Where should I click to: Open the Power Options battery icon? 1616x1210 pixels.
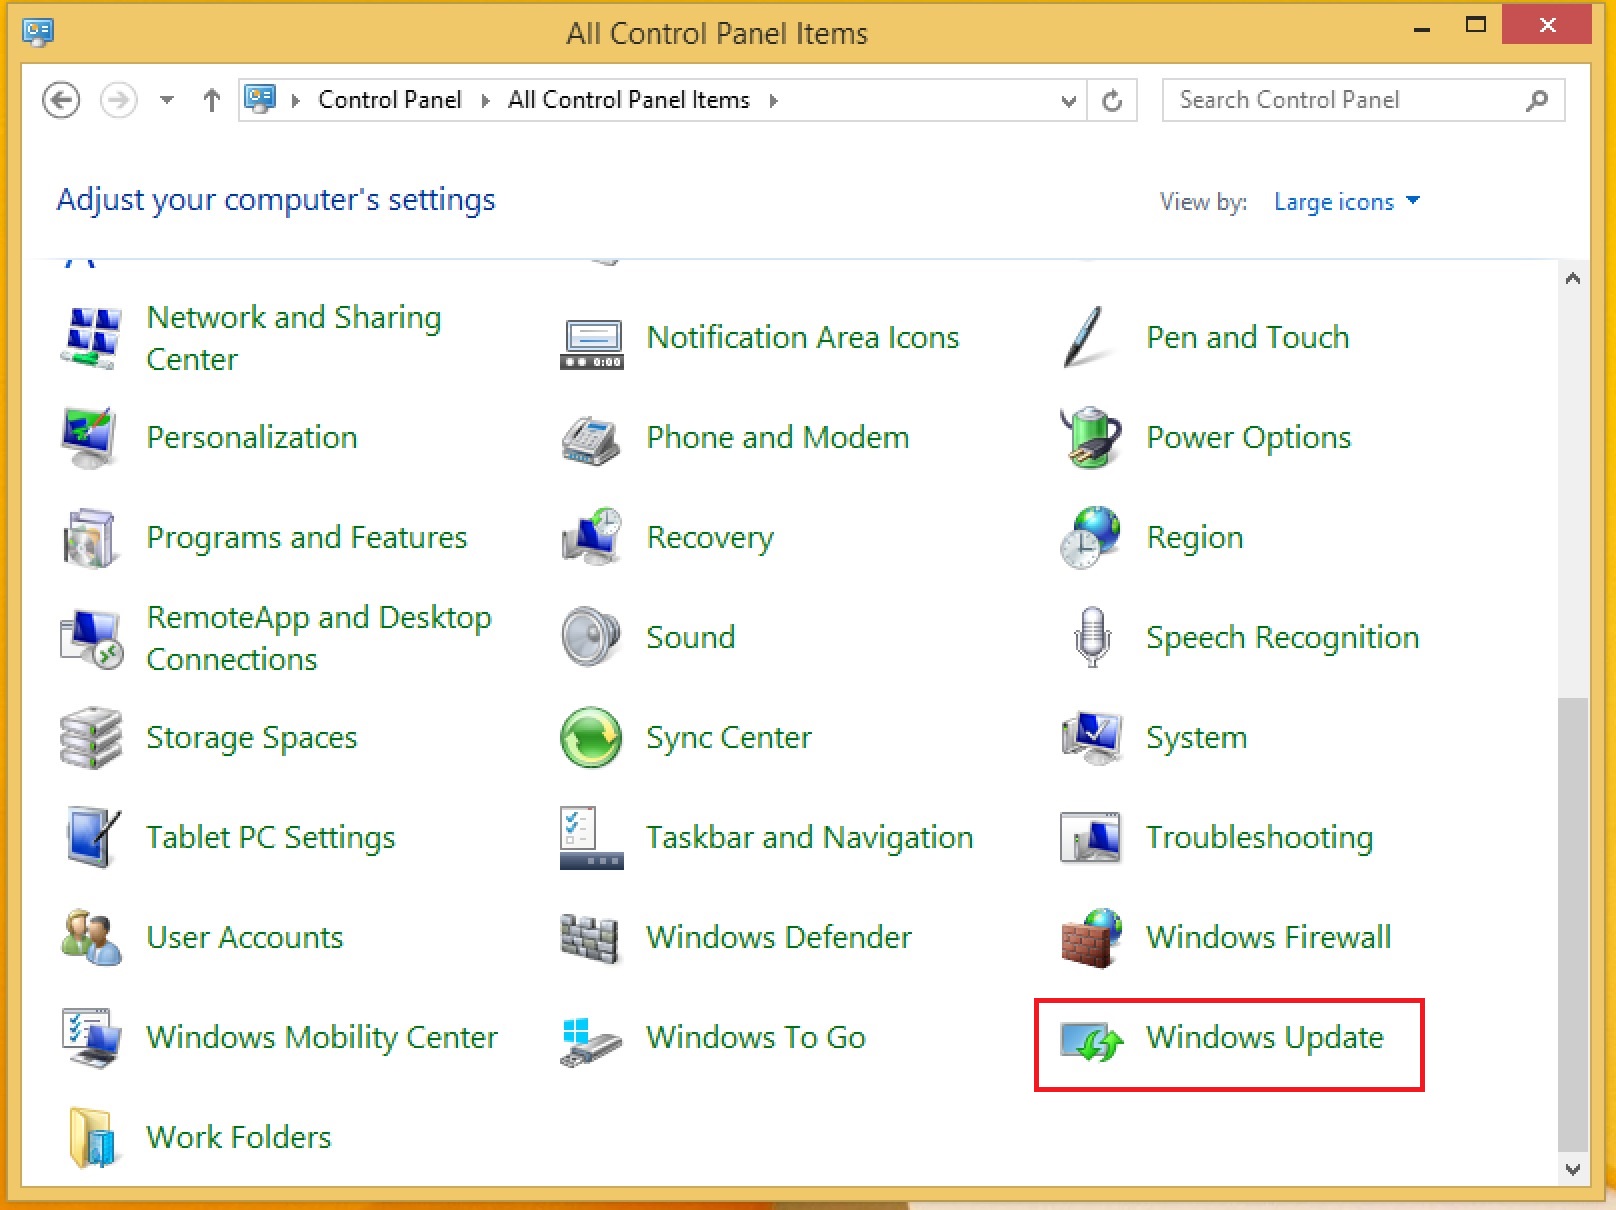[1090, 438]
